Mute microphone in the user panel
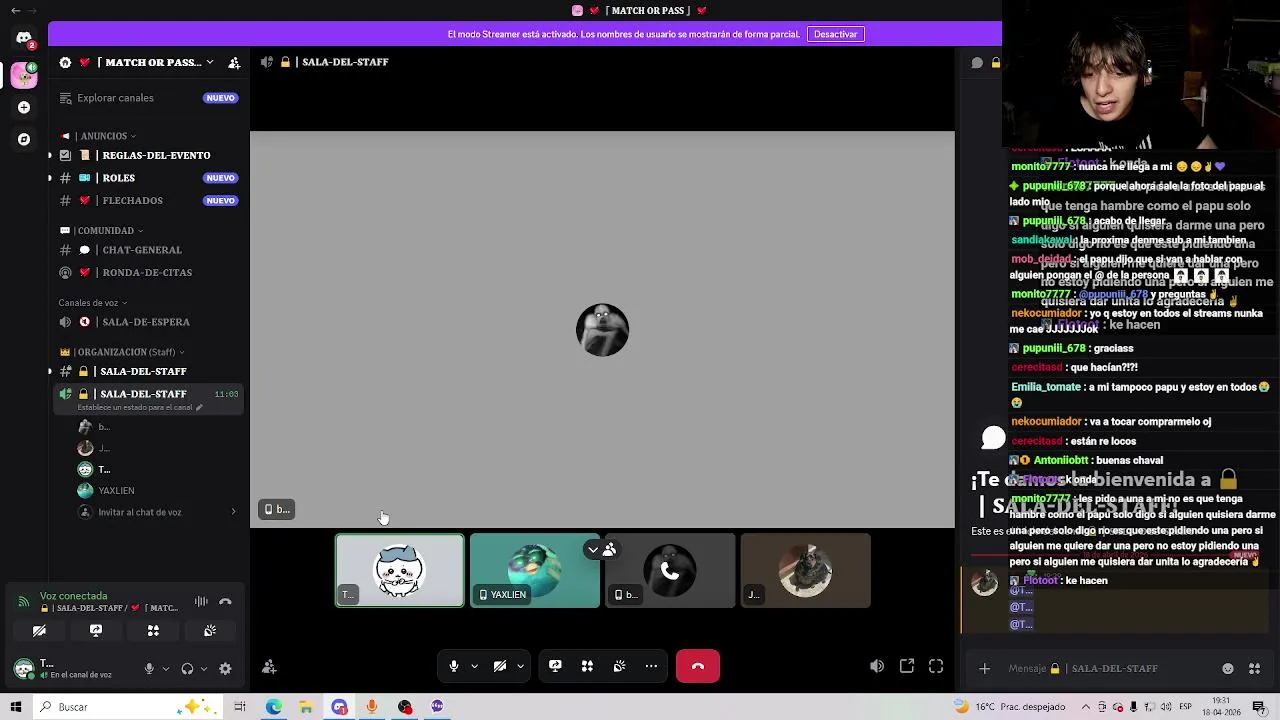This screenshot has height=720, width=1280. (149, 669)
